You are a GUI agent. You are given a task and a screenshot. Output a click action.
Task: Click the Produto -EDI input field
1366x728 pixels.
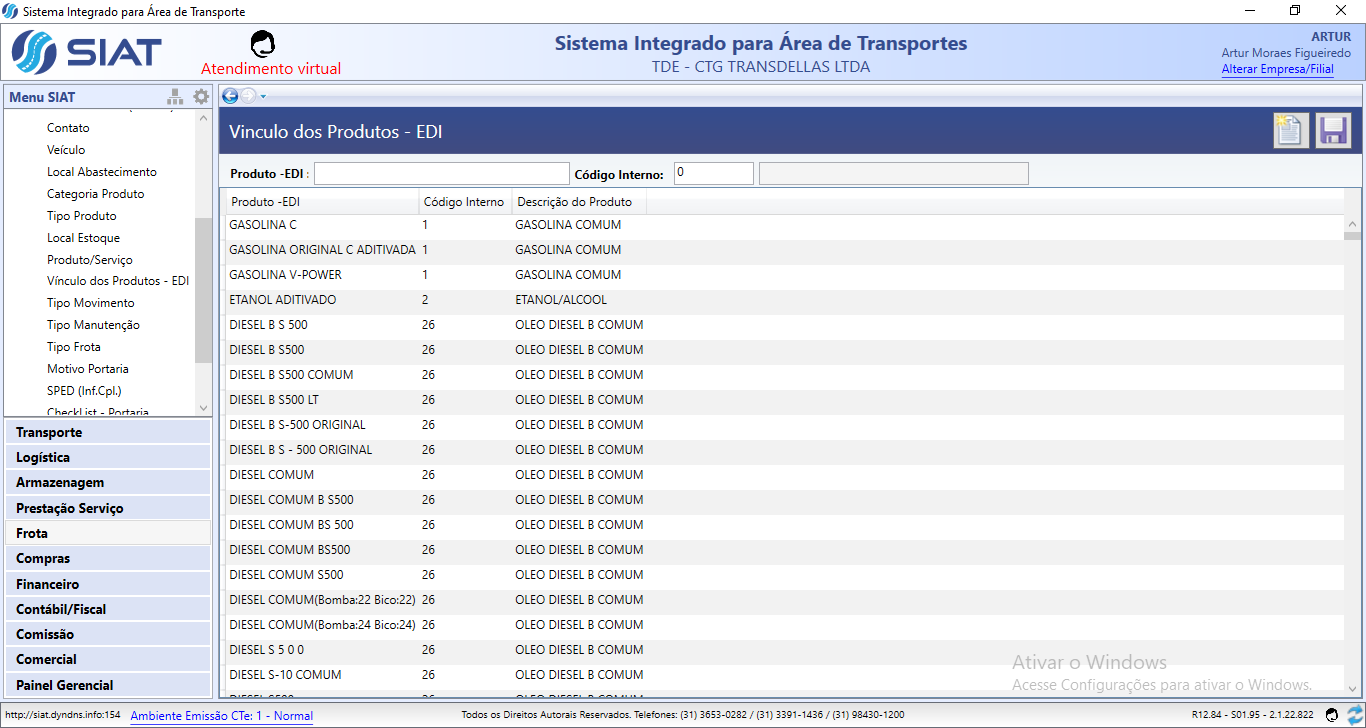[x=441, y=174]
